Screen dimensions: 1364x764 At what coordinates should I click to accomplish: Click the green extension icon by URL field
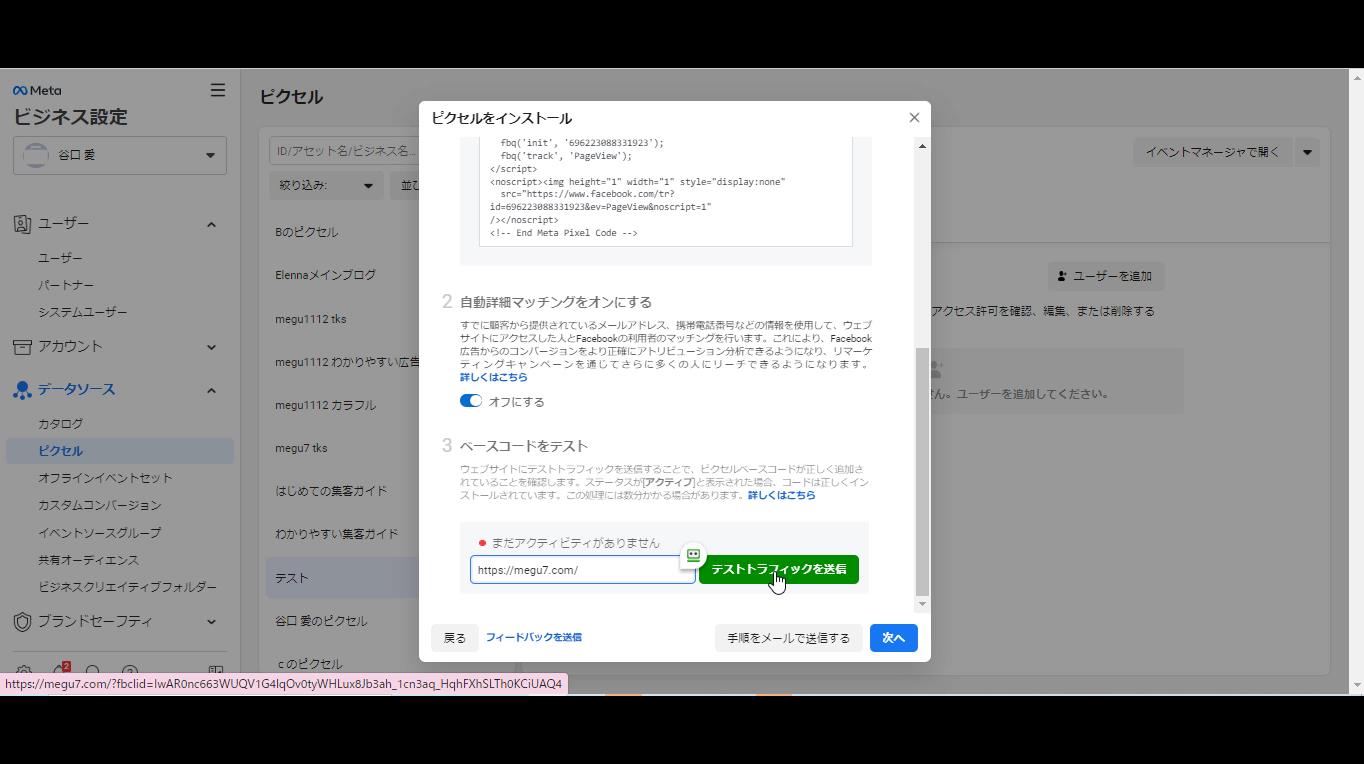693,555
